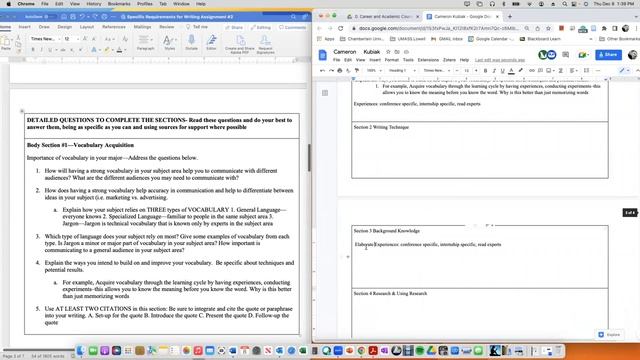Image resolution: width=640 pixels, height=360 pixels.
Task: Open text color picker in Google Docs
Action: (511, 71)
